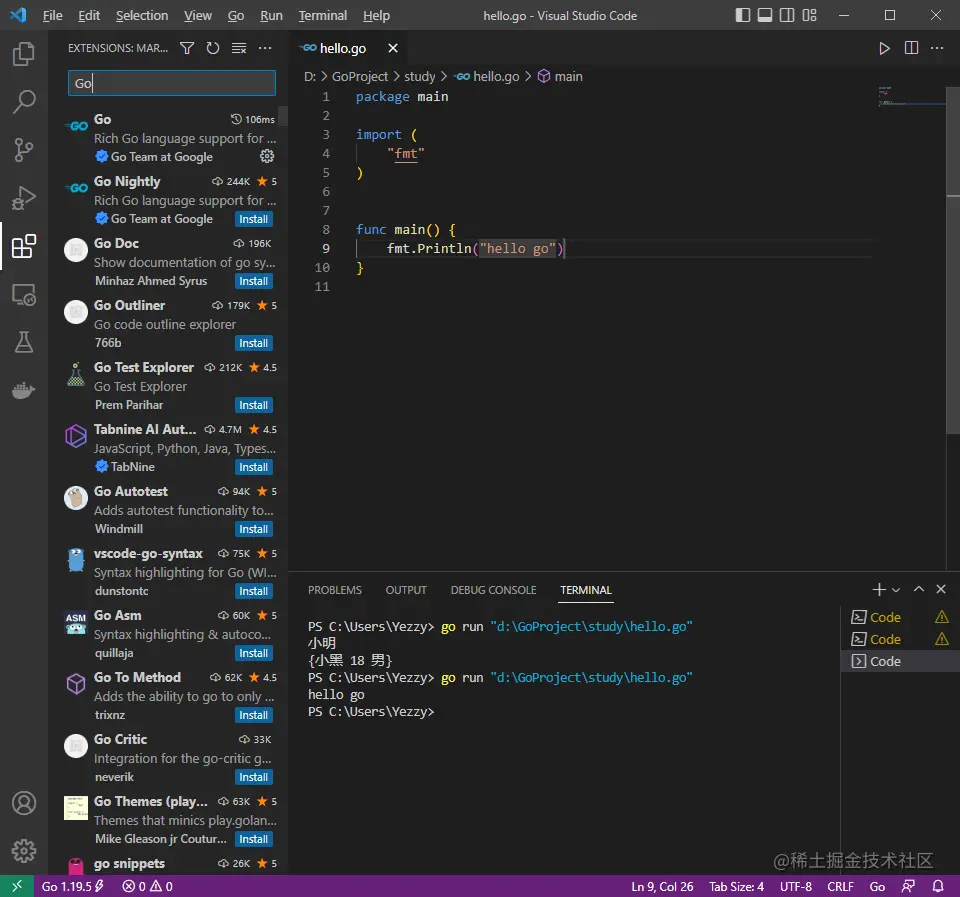Click the filter extensions funnel icon
The height and width of the screenshot is (897, 960).
[187, 48]
